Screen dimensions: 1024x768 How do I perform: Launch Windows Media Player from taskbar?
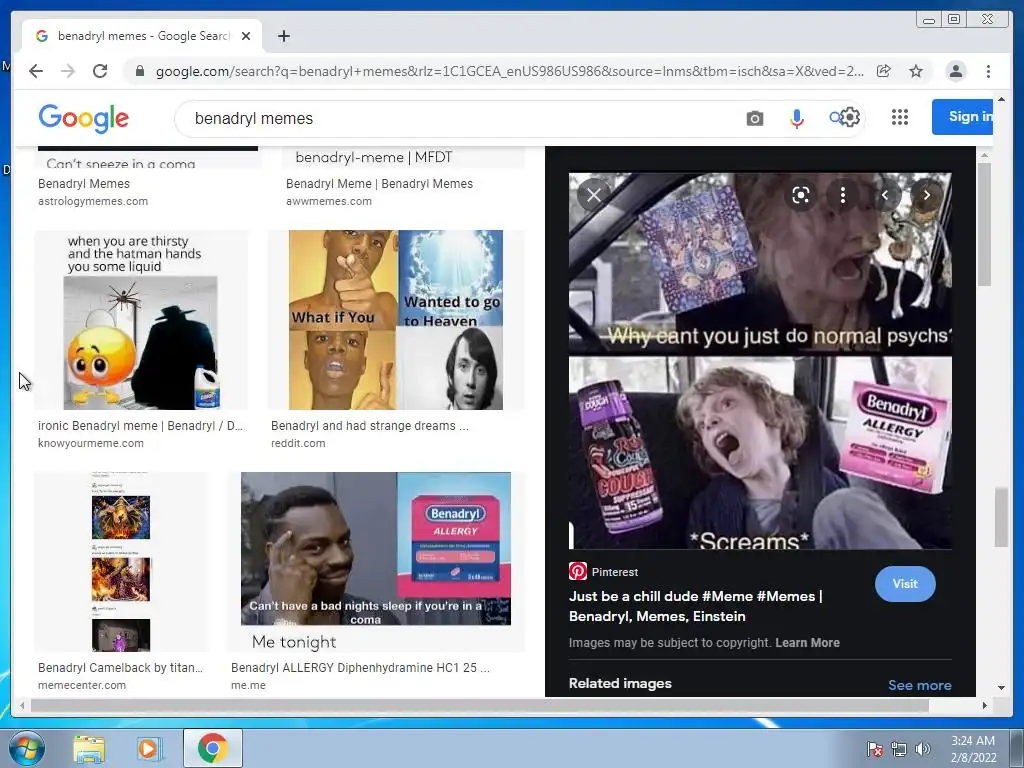click(148, 749)
